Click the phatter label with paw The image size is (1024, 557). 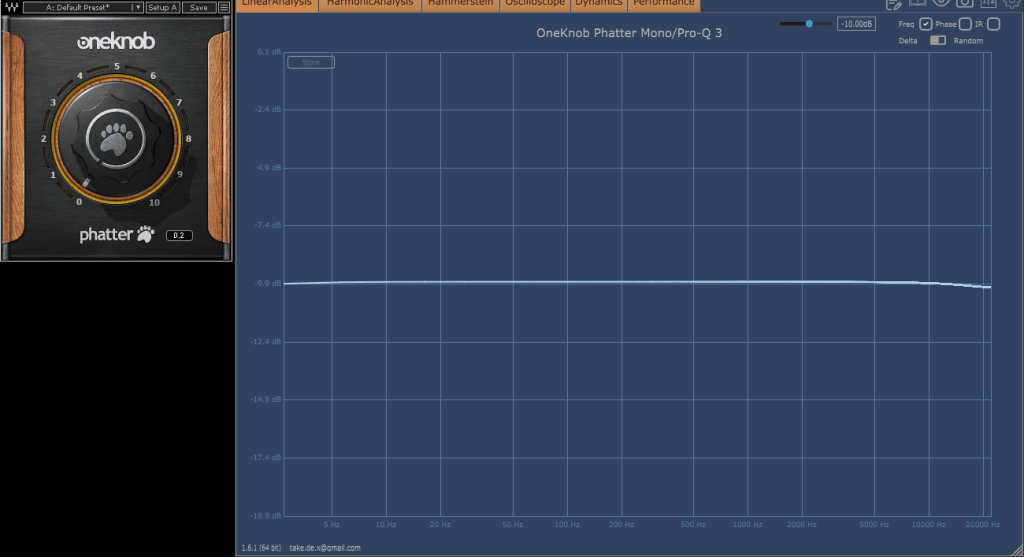[x=117, y=234]
